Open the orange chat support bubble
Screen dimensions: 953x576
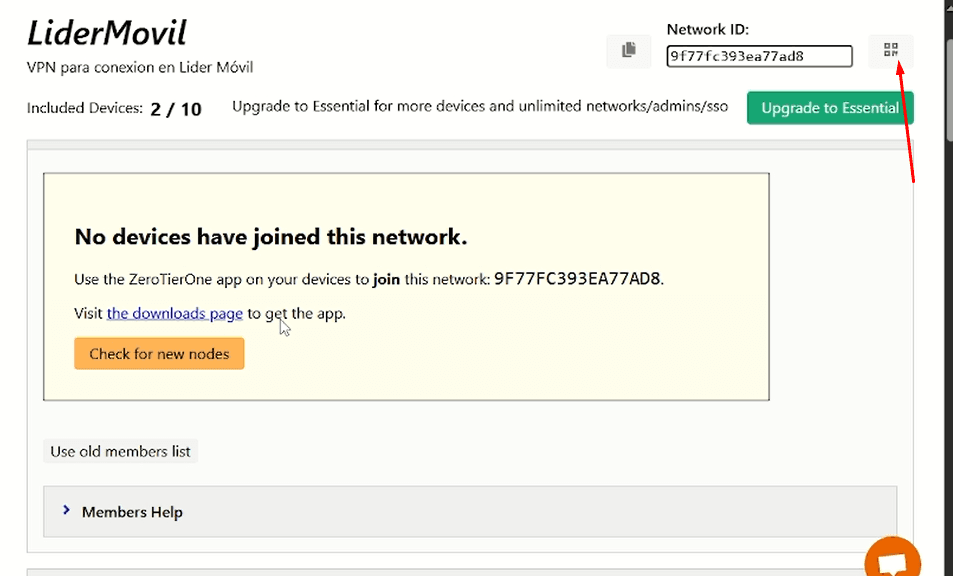click(891, 560)
